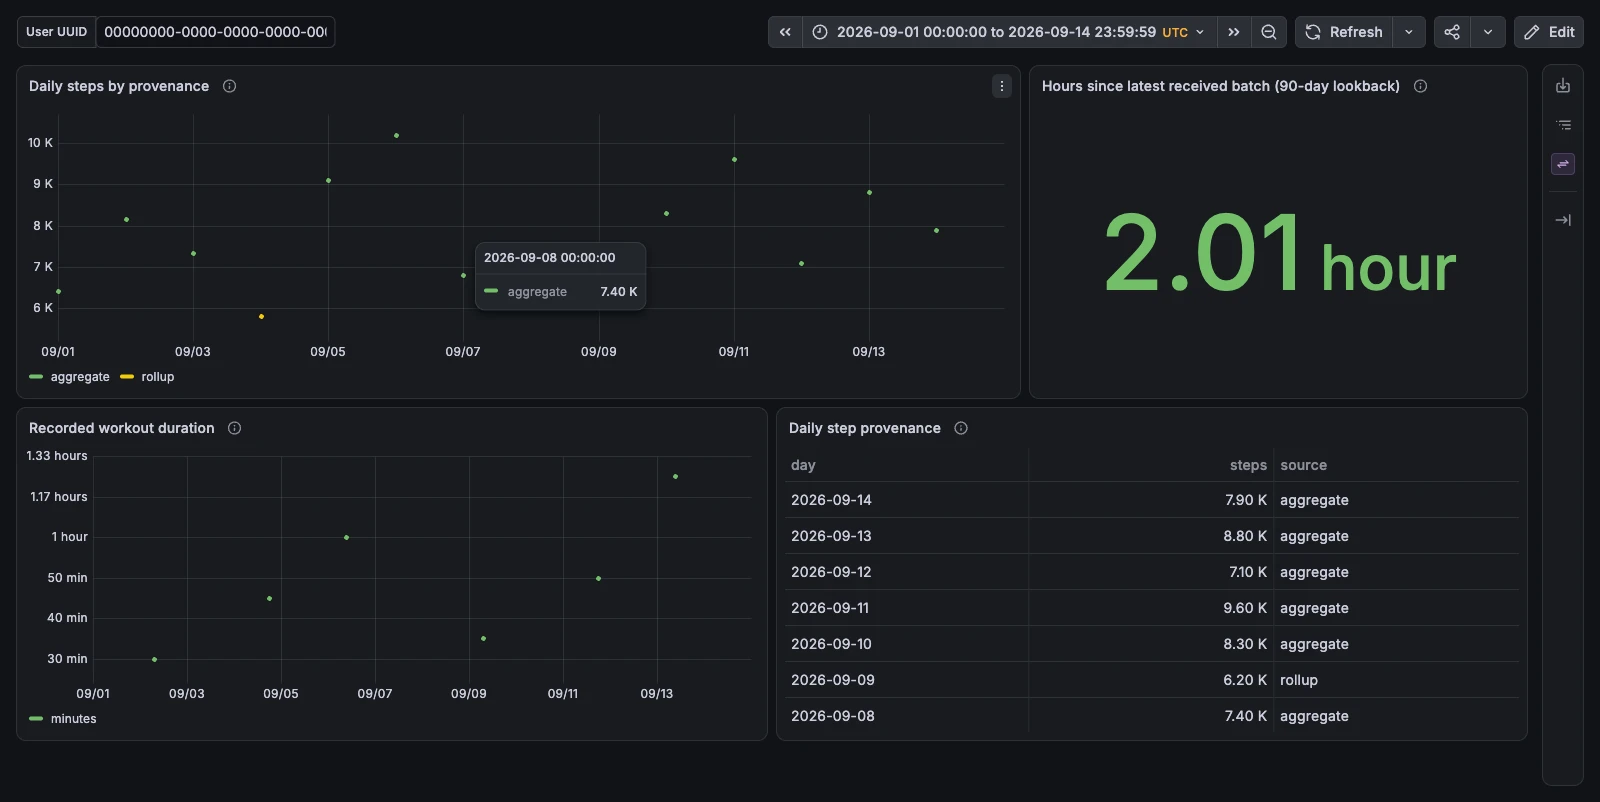Click the rollup legend color swatch

tap(127, 377)
